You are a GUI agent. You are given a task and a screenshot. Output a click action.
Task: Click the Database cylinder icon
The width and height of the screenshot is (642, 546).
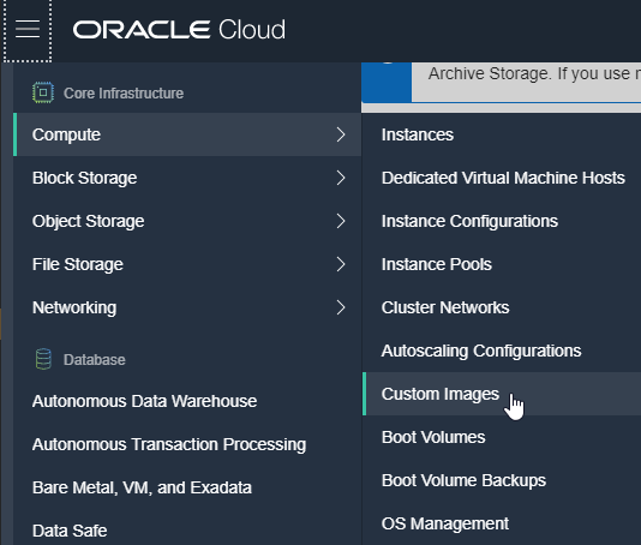(43, 359)
